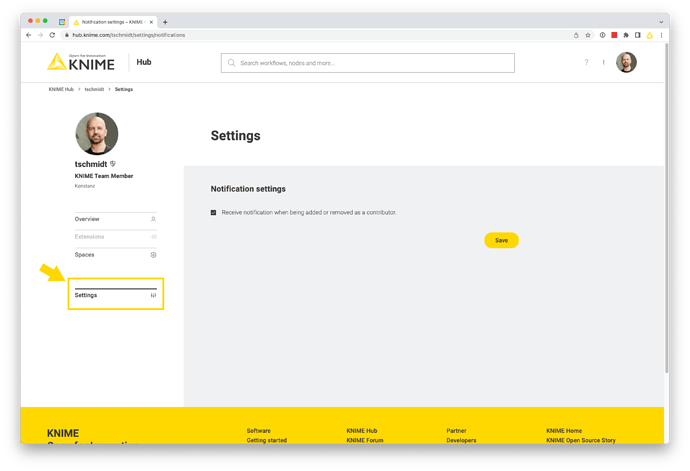Open Overview in the sidebar

(x=116, y=219)
